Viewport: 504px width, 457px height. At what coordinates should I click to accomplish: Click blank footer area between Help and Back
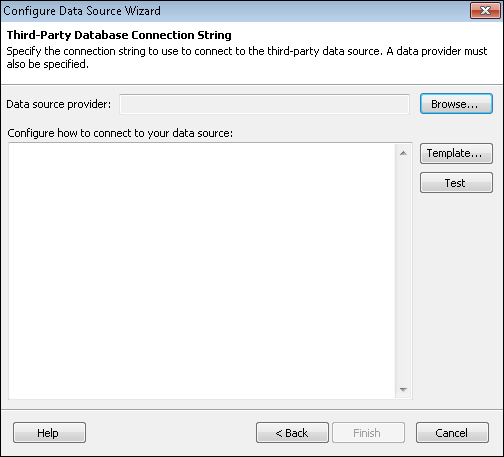click(171, 433)
